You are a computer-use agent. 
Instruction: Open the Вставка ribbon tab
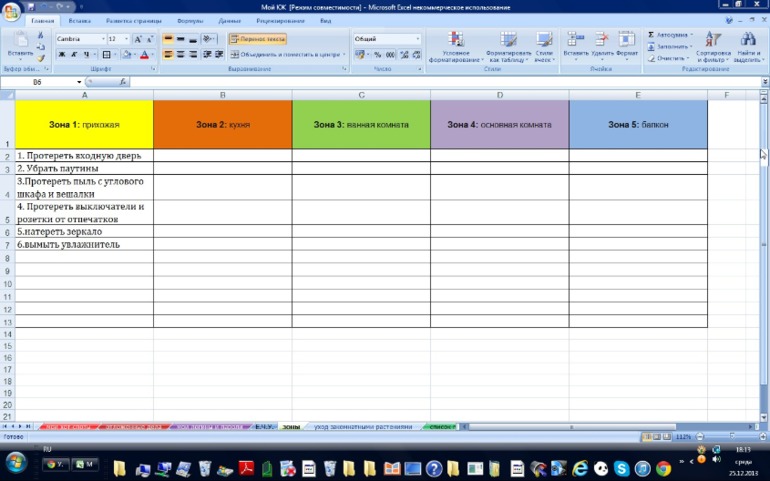point(80,20)
